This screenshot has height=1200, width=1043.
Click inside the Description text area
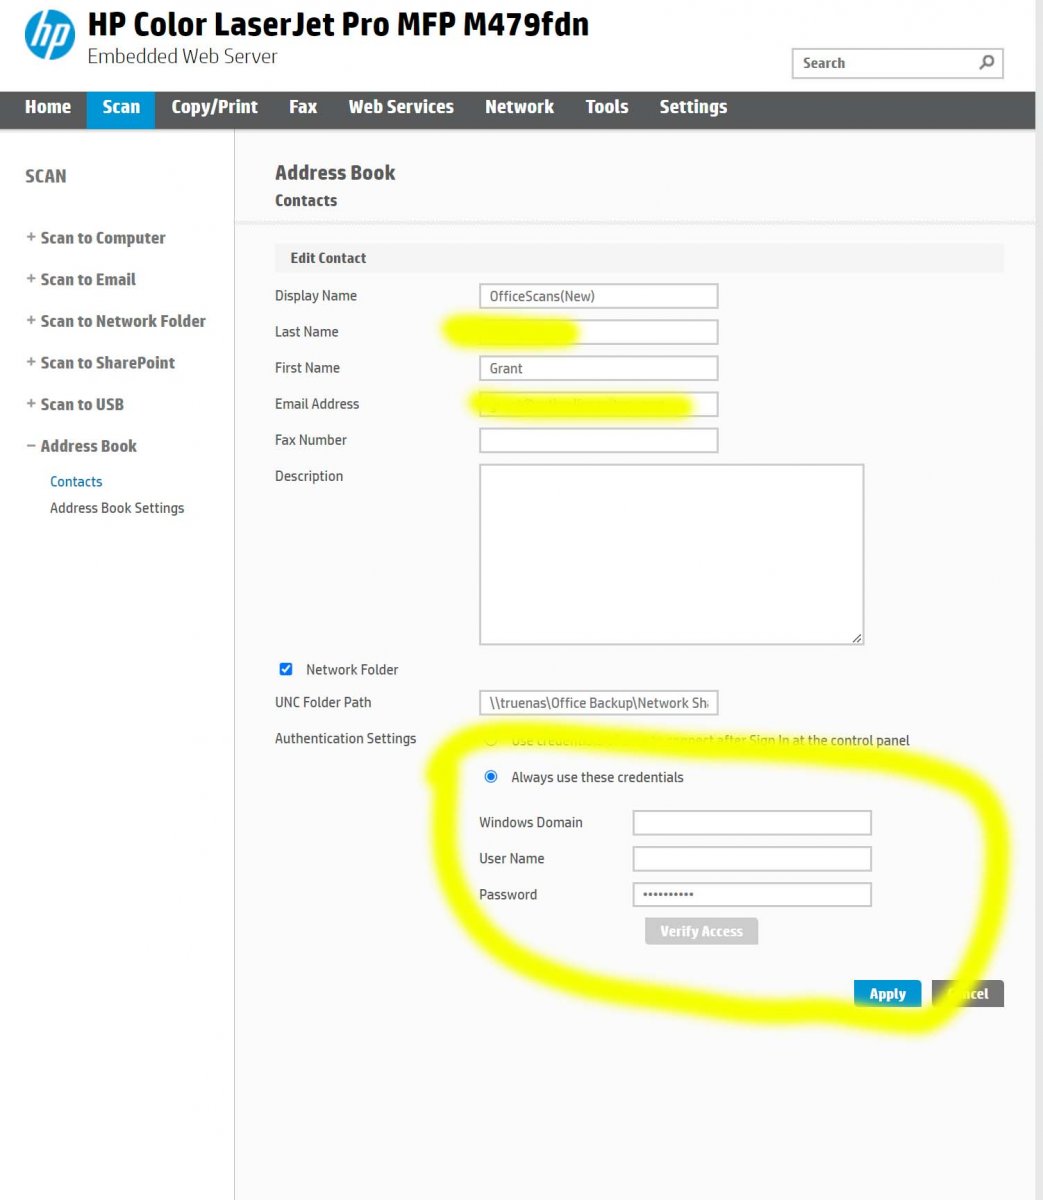[x=671, y=554]
